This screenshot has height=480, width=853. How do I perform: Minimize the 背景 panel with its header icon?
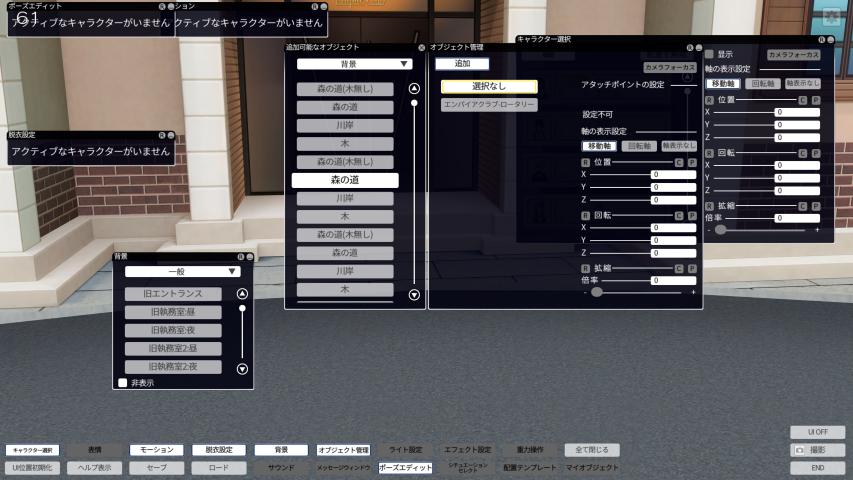coord(249,257)
